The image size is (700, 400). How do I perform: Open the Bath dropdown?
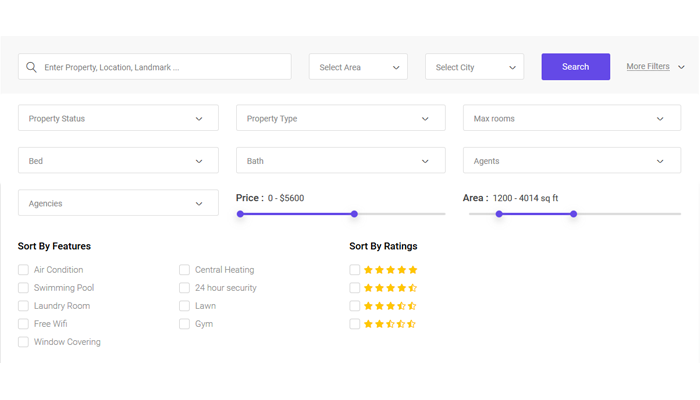pyautogui.click(x=341, y=161)
